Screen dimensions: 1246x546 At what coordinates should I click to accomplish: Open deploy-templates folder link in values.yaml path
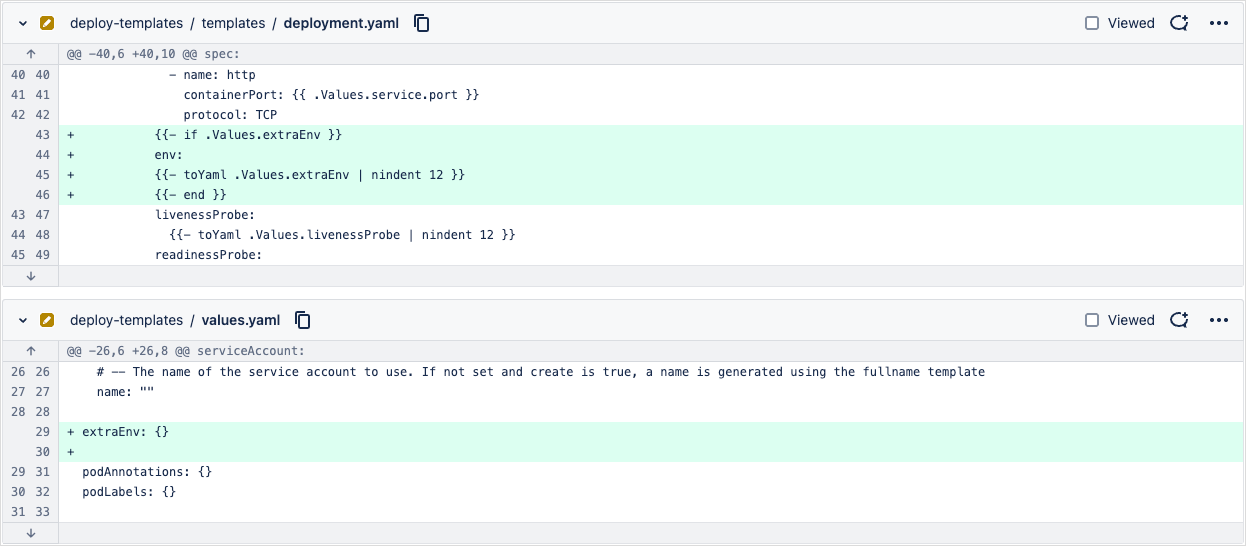[126, 320]
